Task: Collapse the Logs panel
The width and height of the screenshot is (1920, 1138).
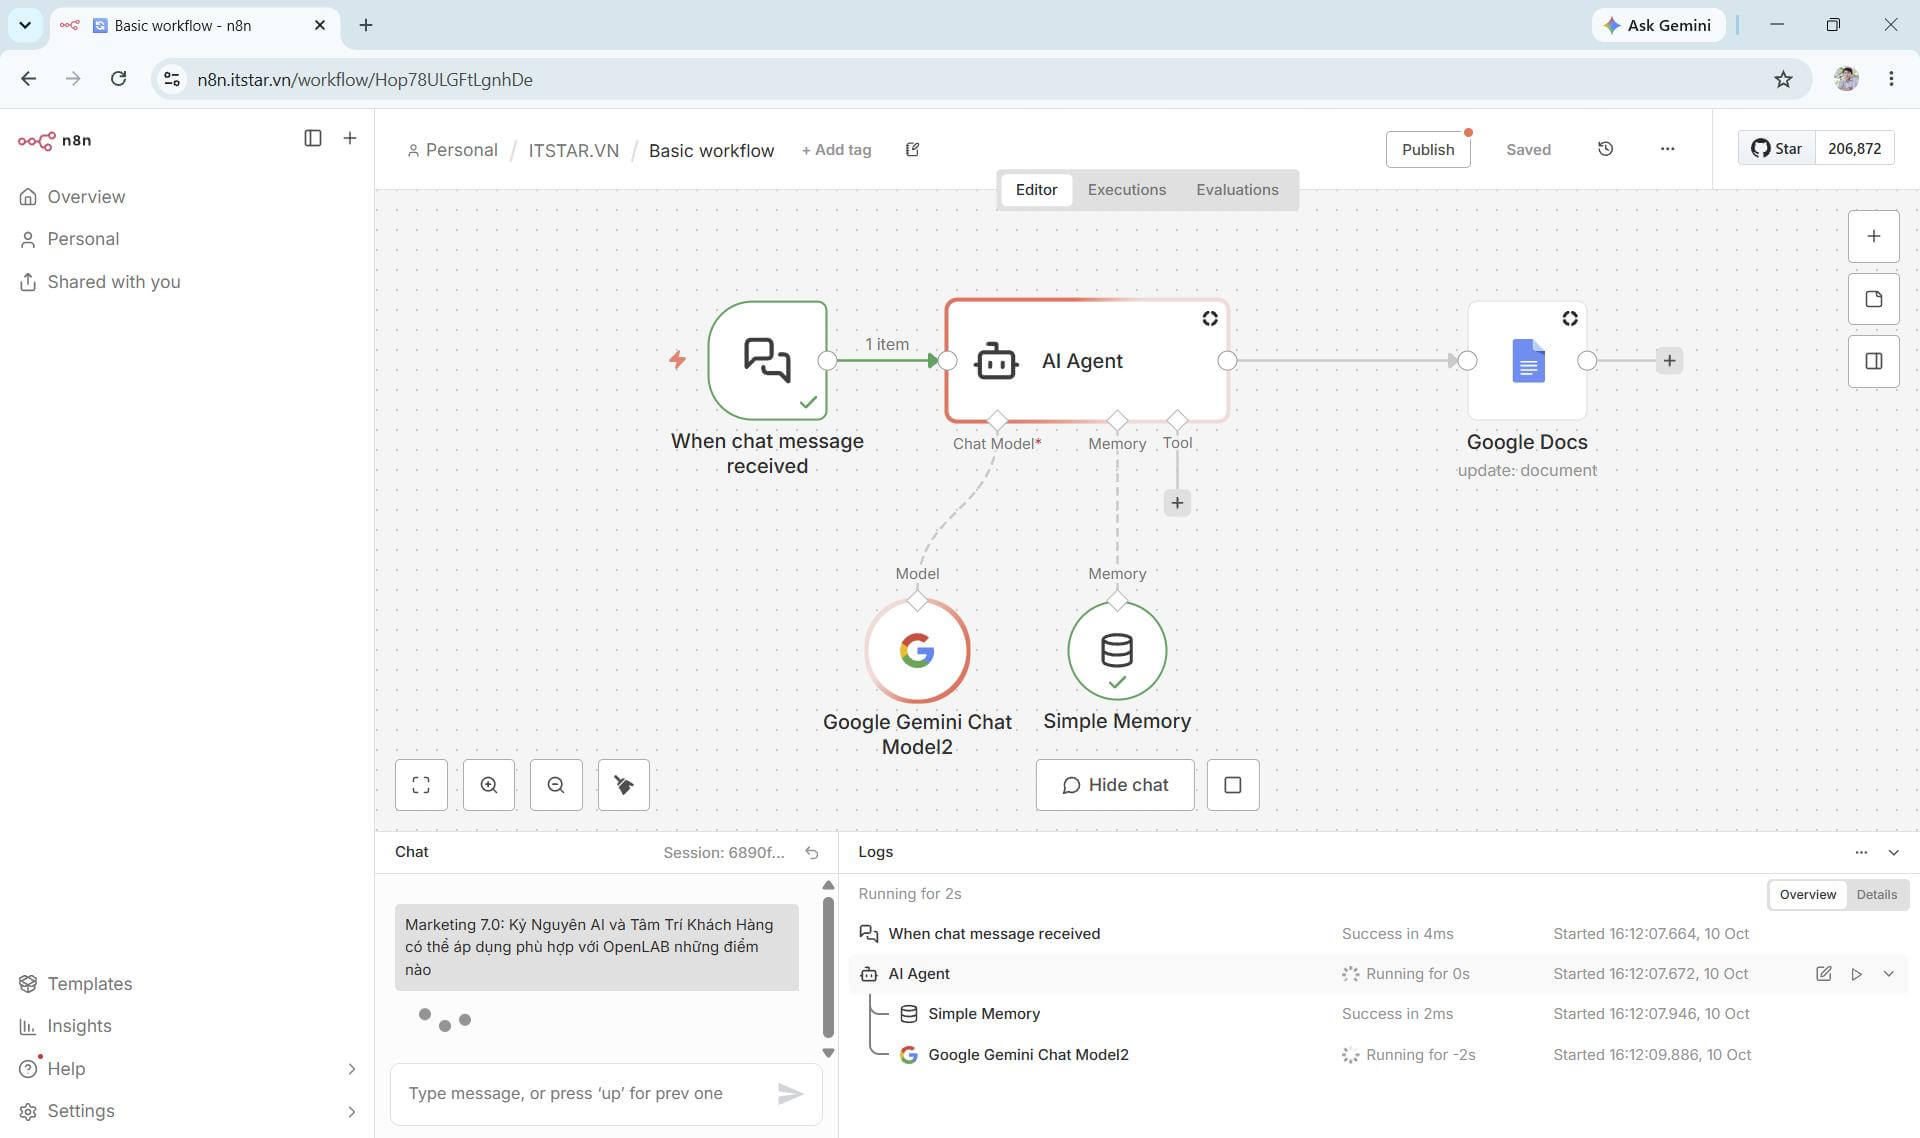Action: tap(1893, 853)
